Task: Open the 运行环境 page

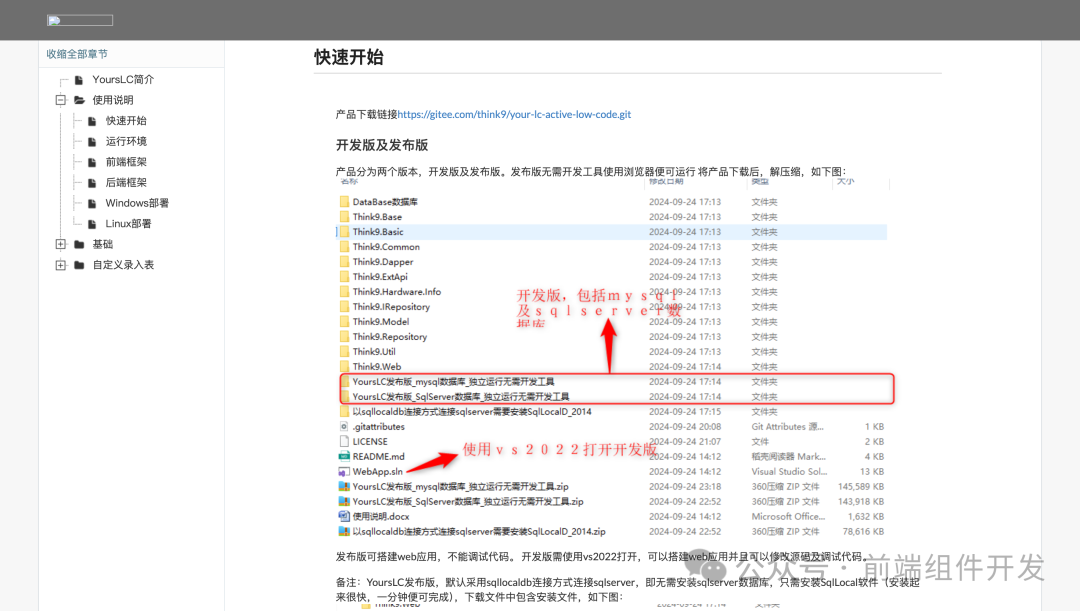Action: pos(126,141)
